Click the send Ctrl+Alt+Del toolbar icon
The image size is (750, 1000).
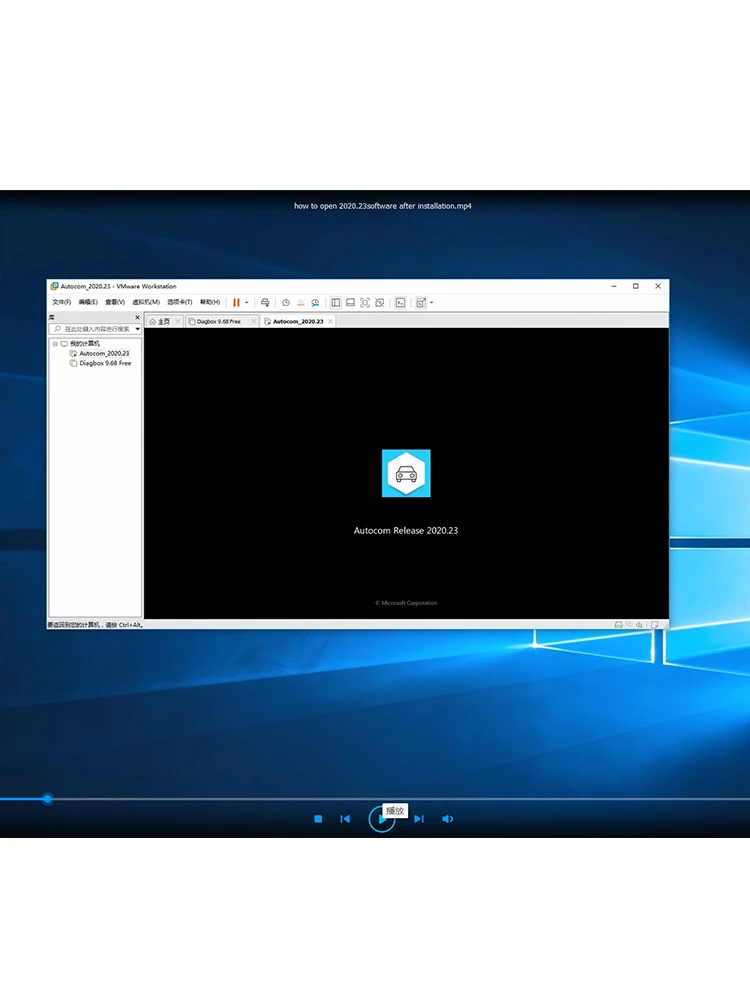265,303
